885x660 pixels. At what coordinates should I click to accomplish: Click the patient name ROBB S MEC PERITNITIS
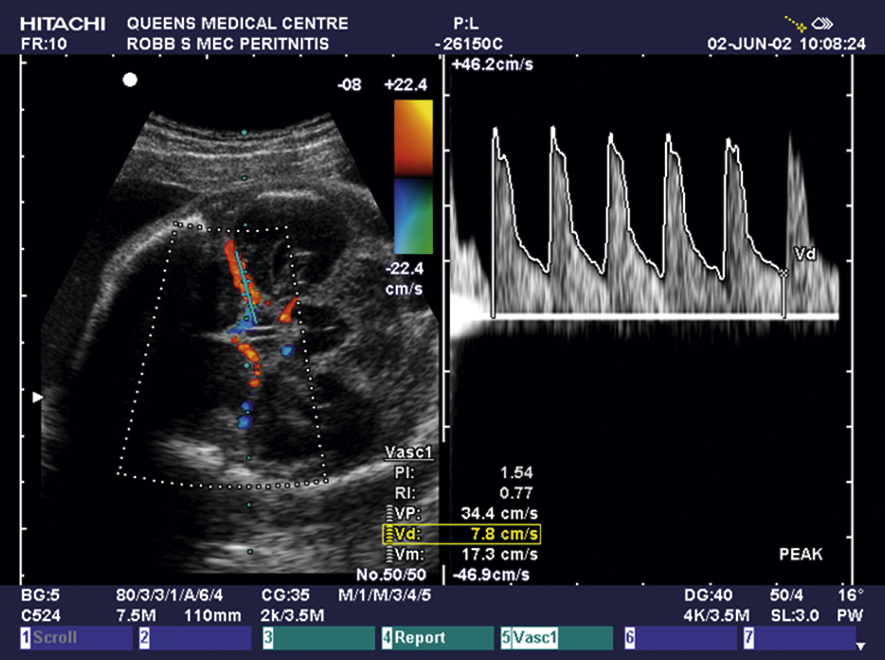[228, 44]
